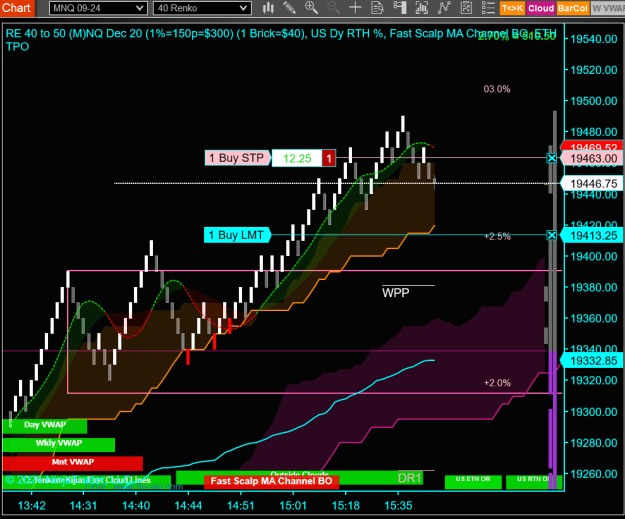The width and height of the screenshot is (625, 519).
Task: Click the 15:18 time axis label
Action: (x=346, y=506)
